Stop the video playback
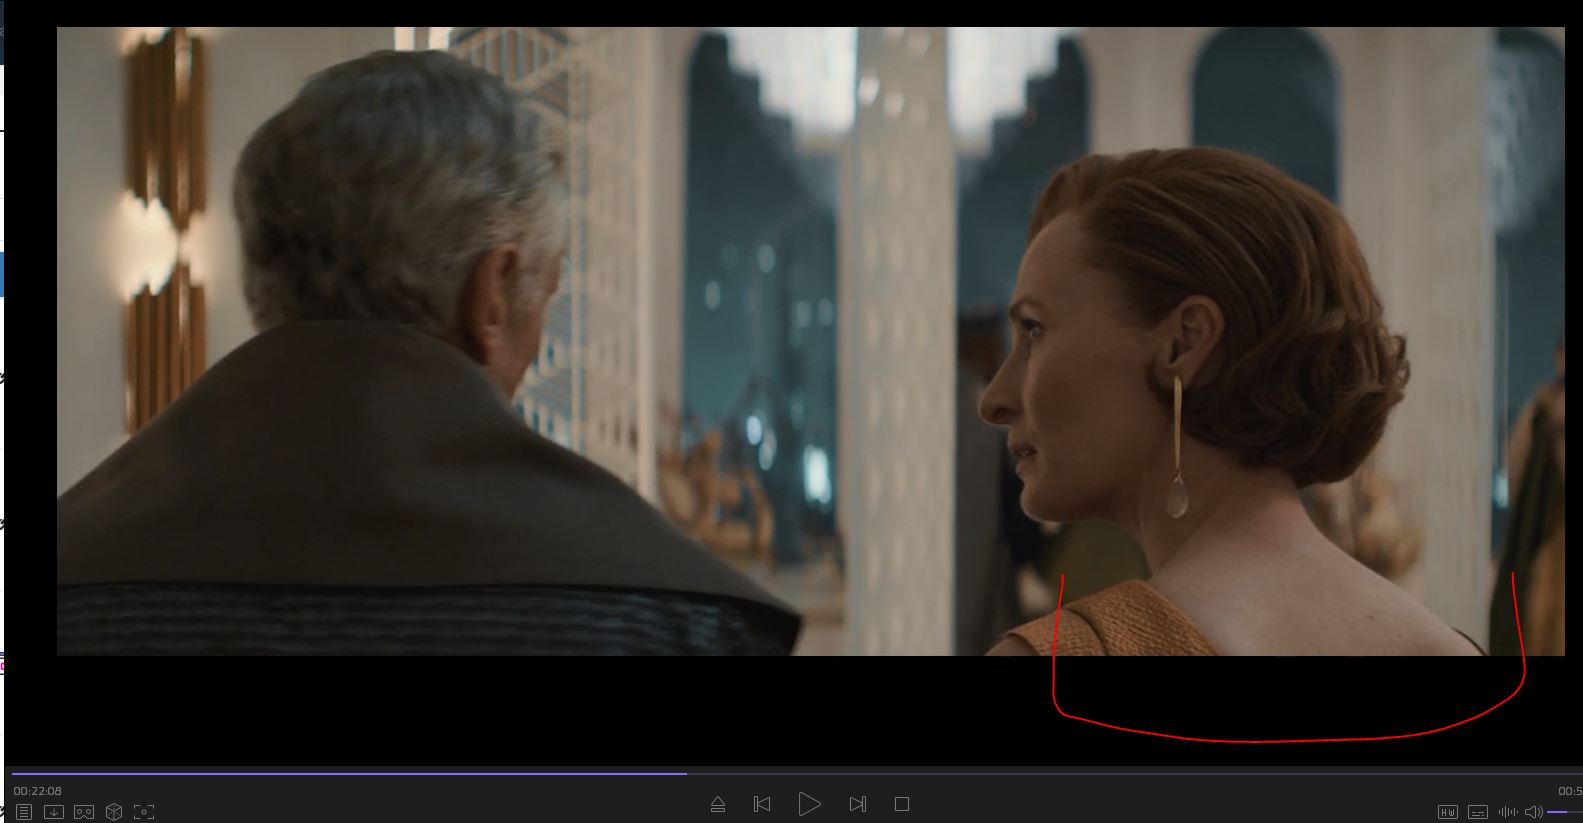Viewport: 1583px width, 823px height. [902, 804]
